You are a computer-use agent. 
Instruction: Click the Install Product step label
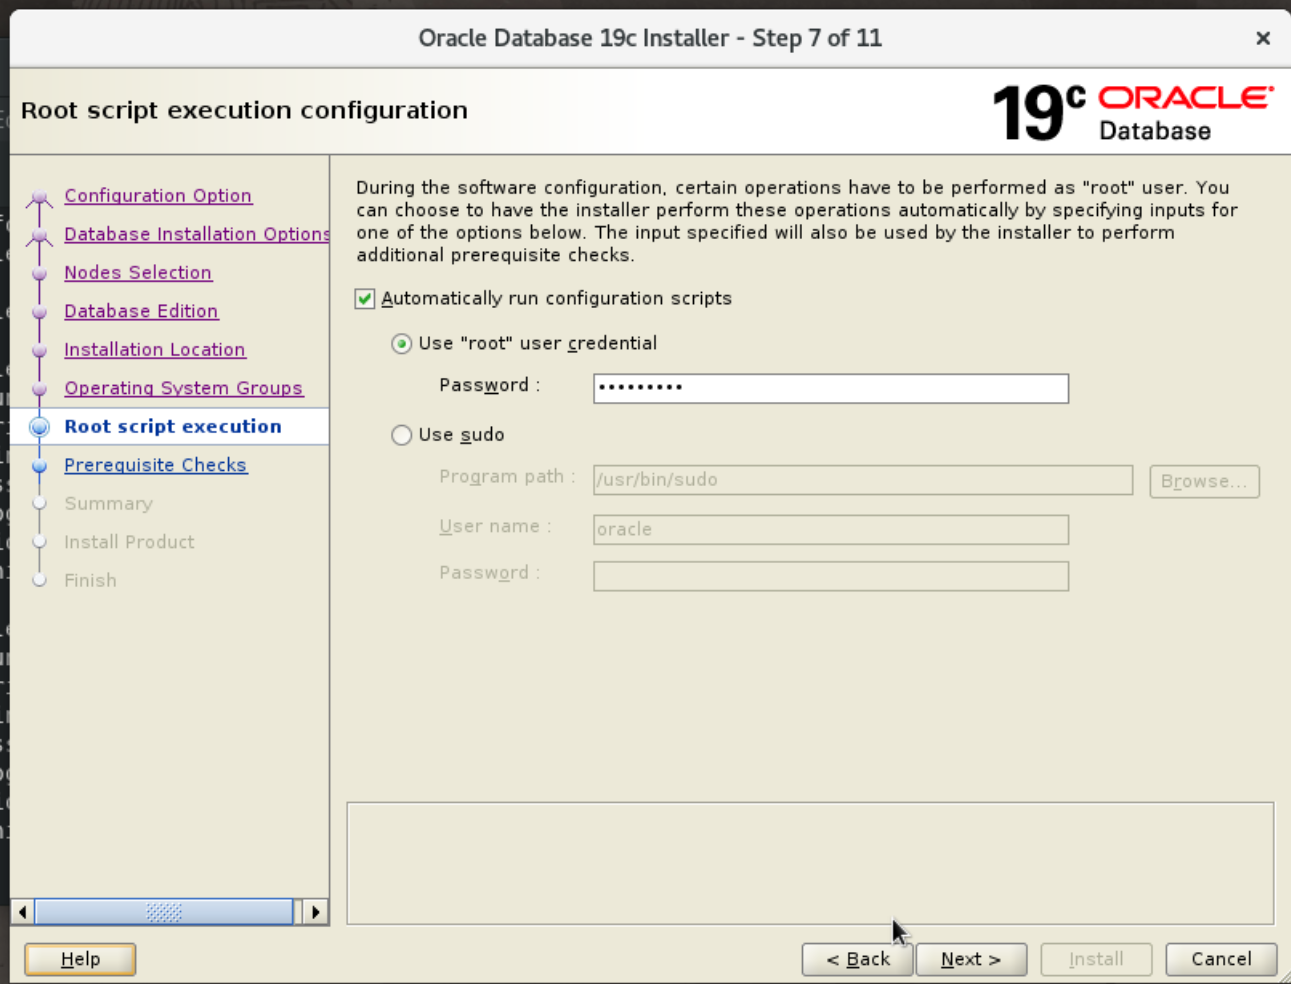[129, 542]
